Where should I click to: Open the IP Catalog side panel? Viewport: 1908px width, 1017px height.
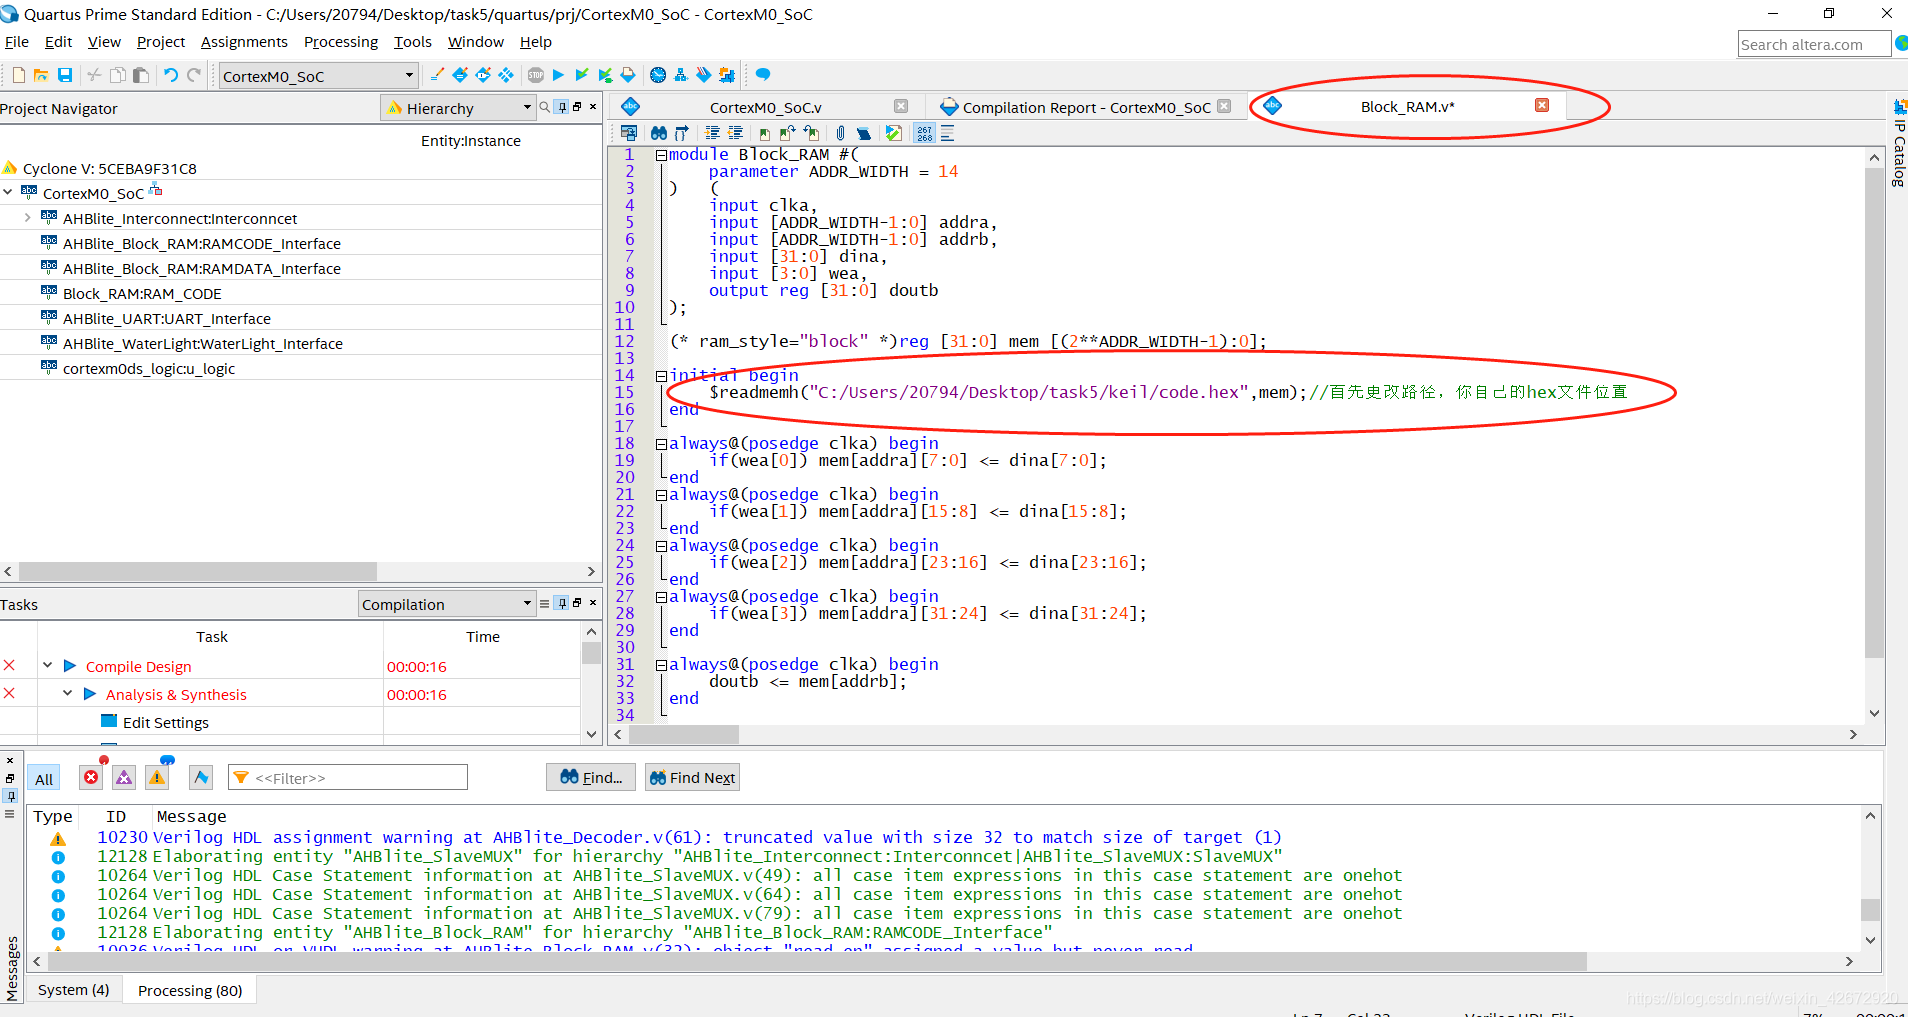click(1898, 144)
